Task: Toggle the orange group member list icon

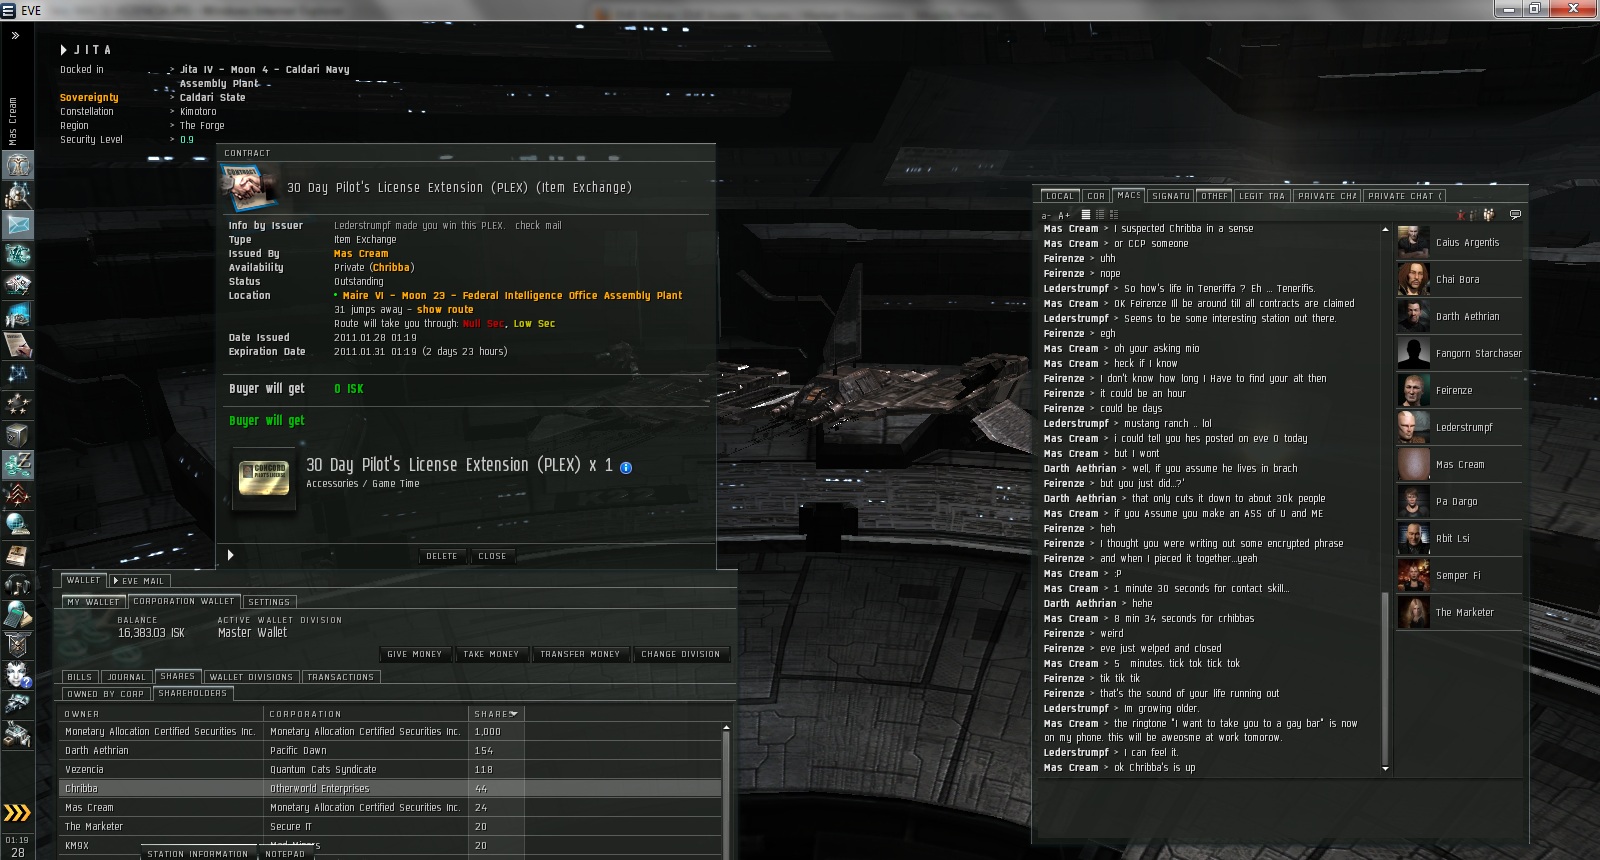Action: click(1488, 214)
